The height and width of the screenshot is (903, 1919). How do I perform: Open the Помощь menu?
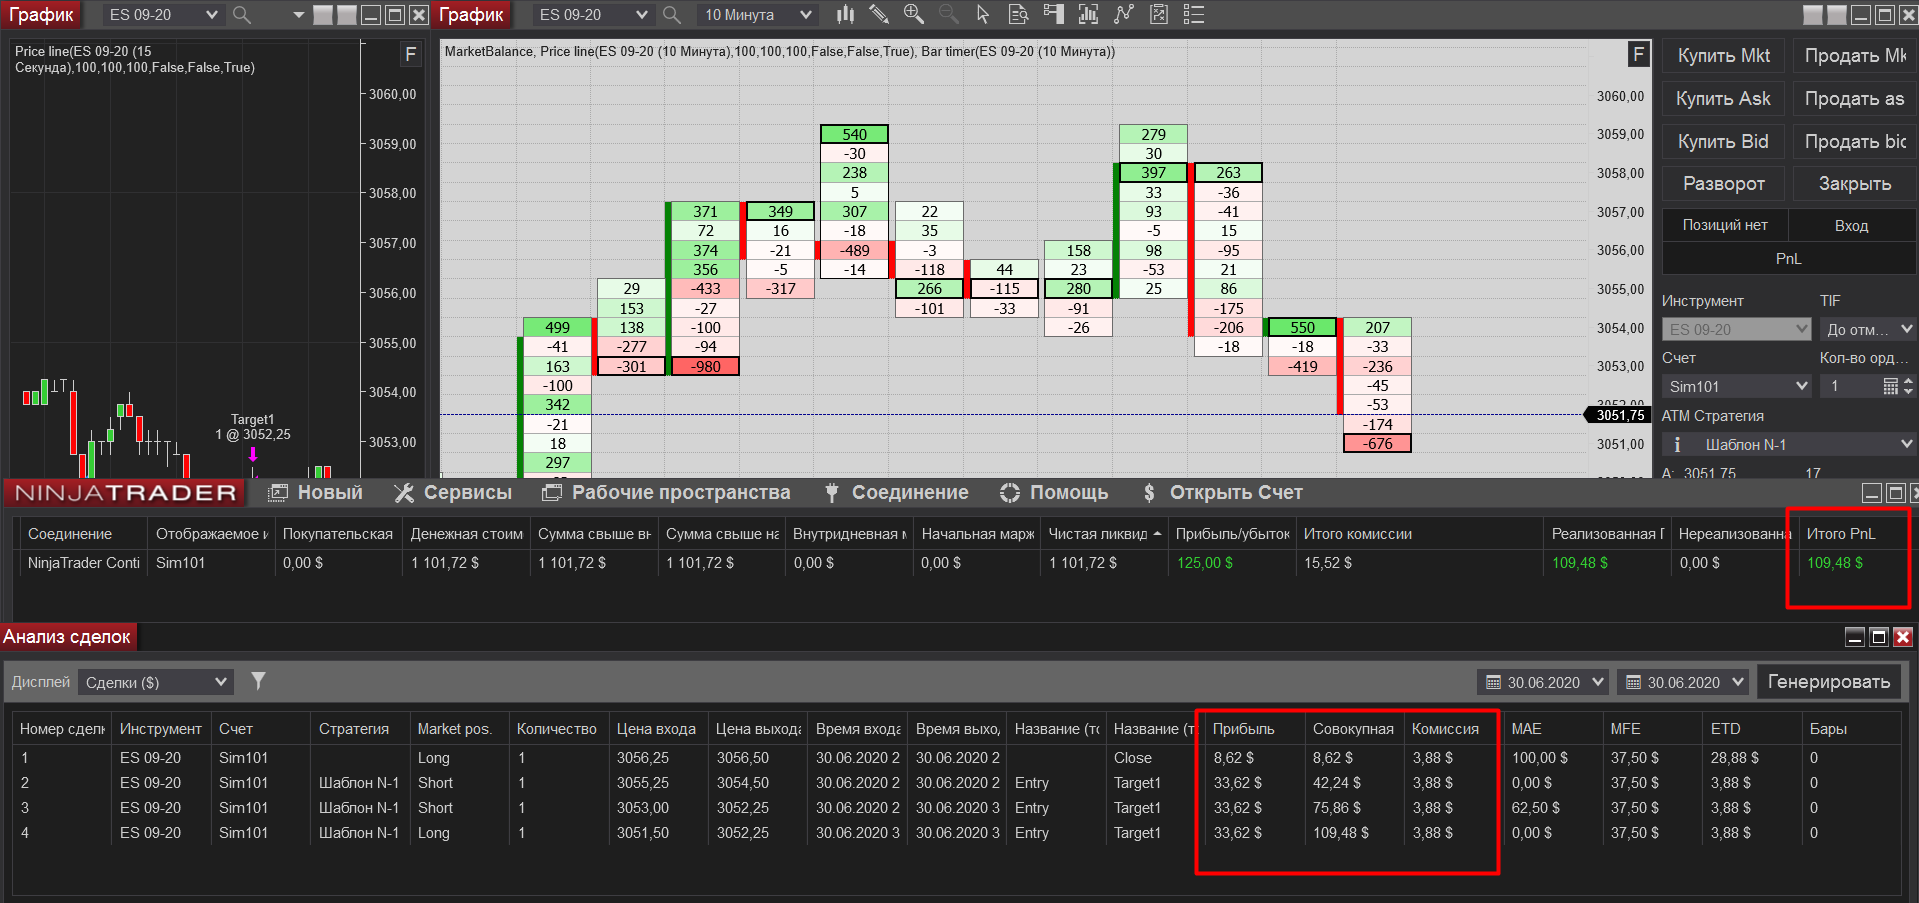(x=1054, y=492)
